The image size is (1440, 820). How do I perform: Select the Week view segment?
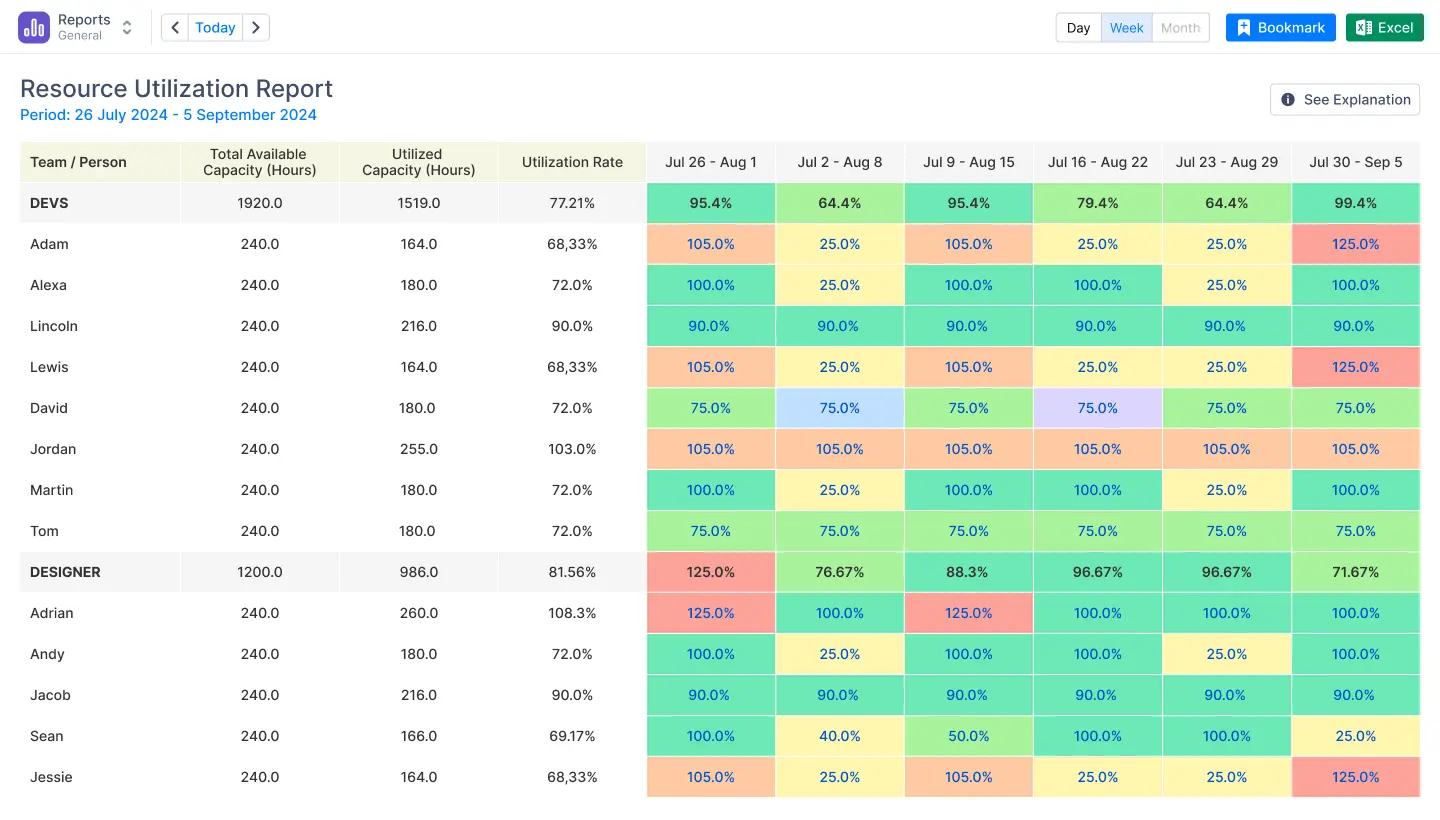point(1127,27)
